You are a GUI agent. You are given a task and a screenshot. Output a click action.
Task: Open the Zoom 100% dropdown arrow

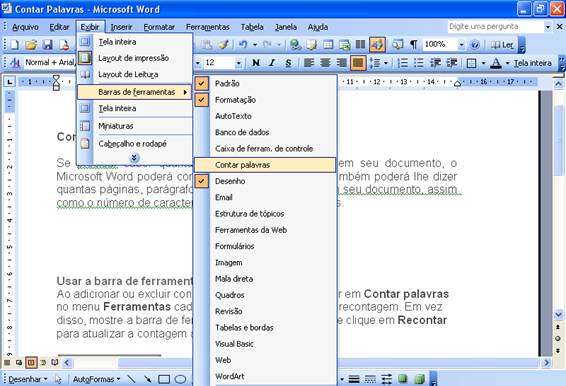[461, 45]
